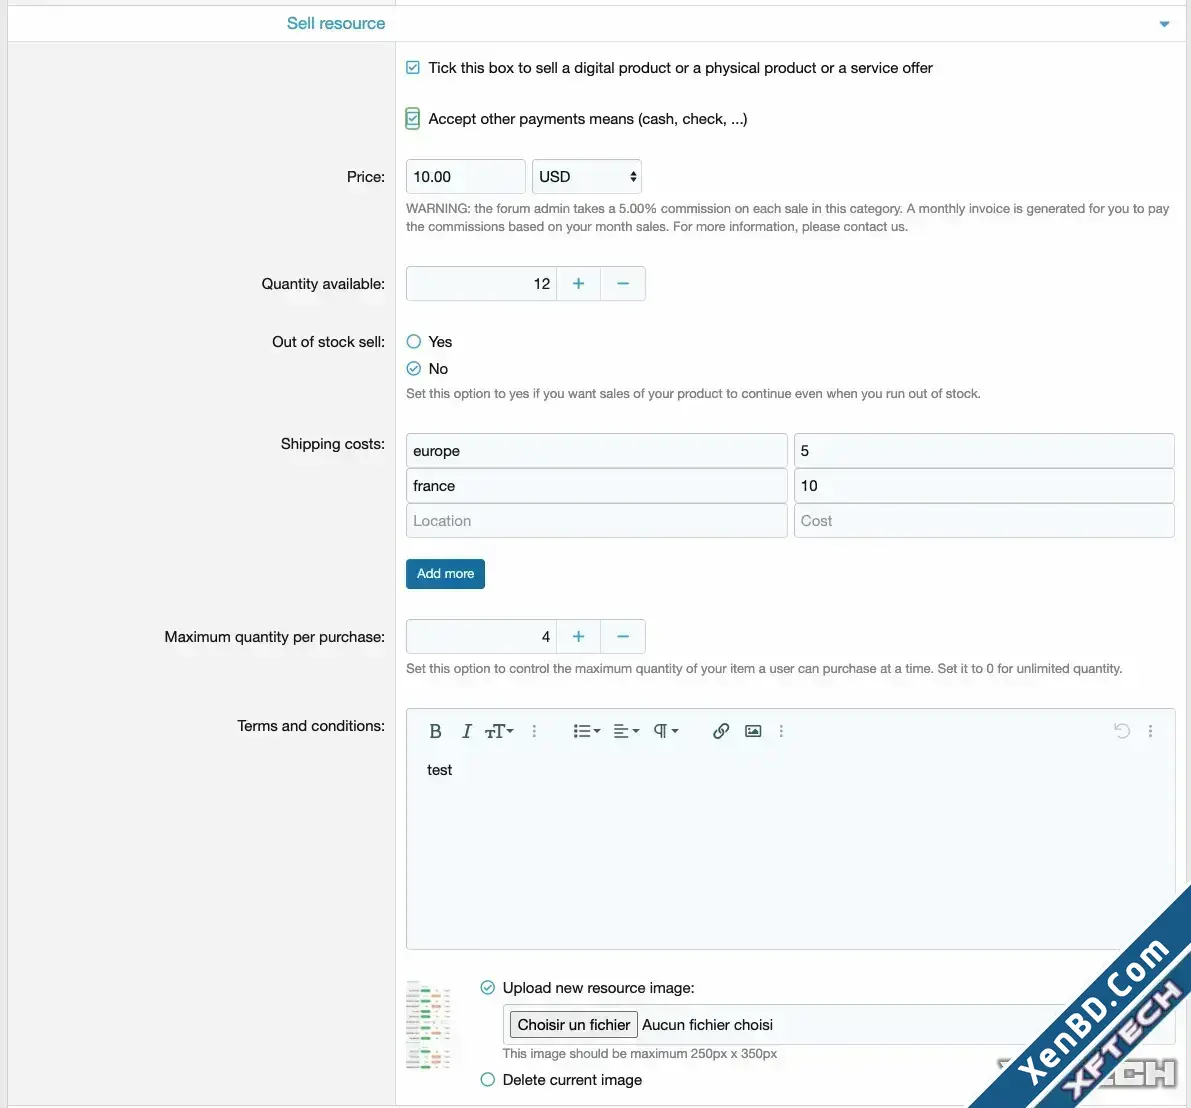Click the europe cost field showing 5
The width and height of the screenshot is (1191, 1108).
984,450
